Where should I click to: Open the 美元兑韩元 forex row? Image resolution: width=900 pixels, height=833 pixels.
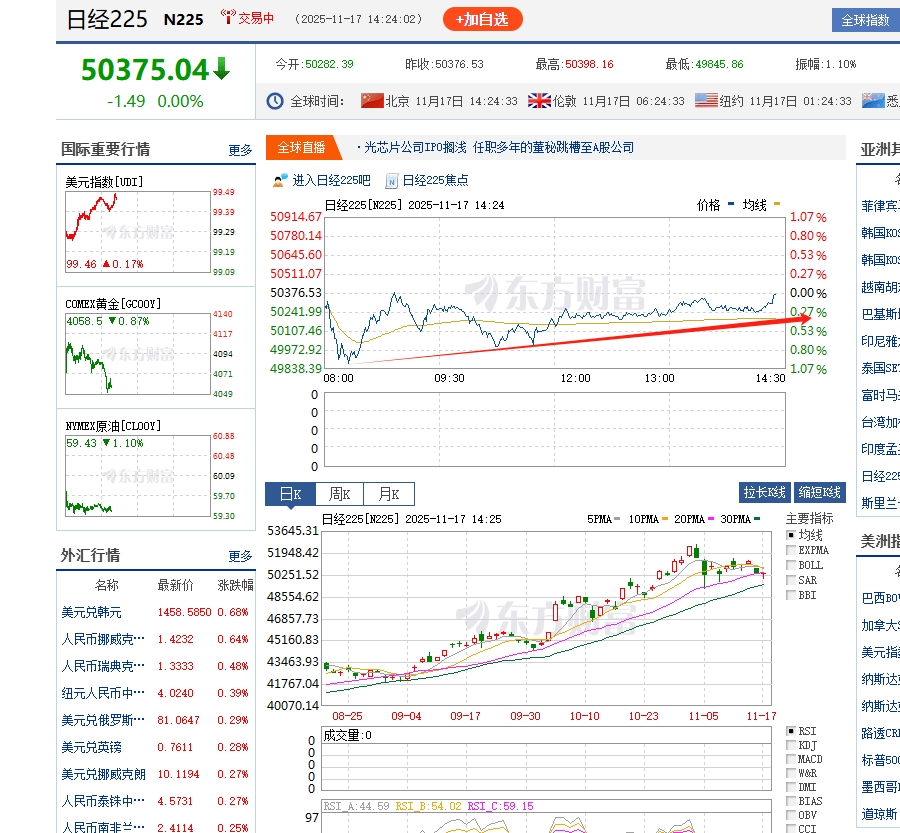[x=156, y=612]
